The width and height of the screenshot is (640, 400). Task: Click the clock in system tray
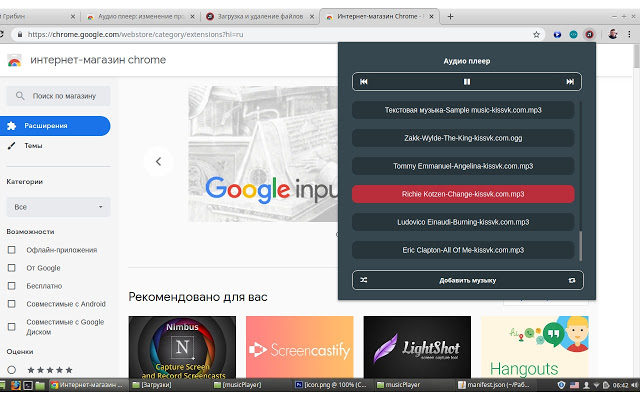tap(620, 385)
